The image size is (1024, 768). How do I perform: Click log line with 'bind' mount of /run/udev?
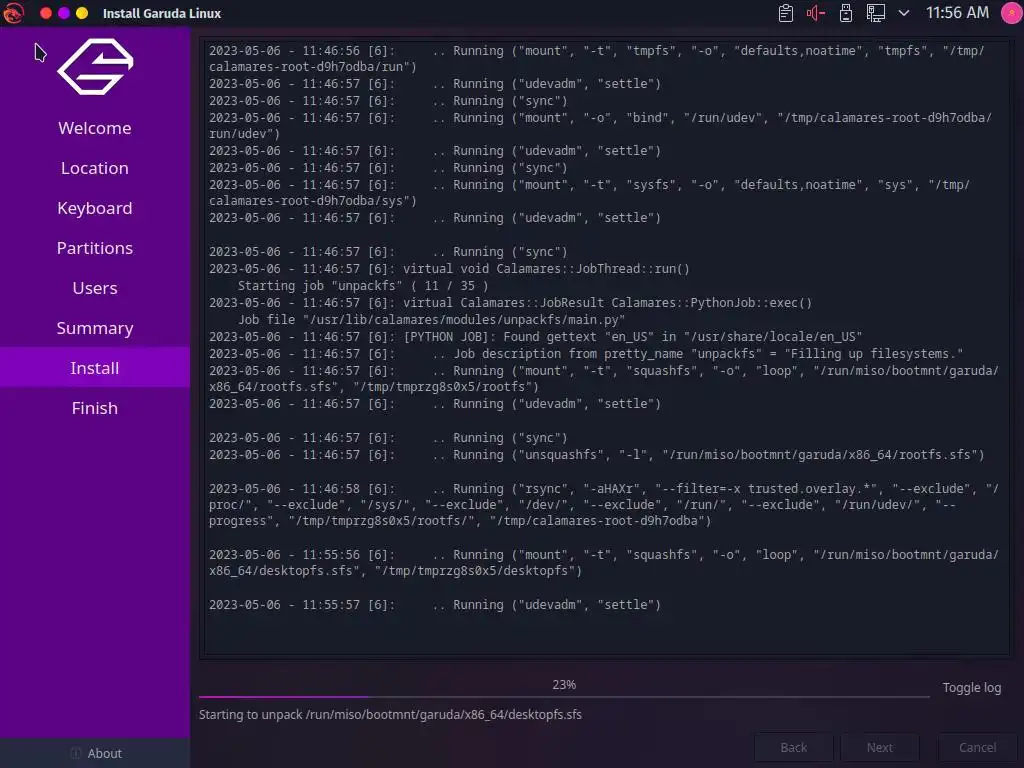pos(601,125)
